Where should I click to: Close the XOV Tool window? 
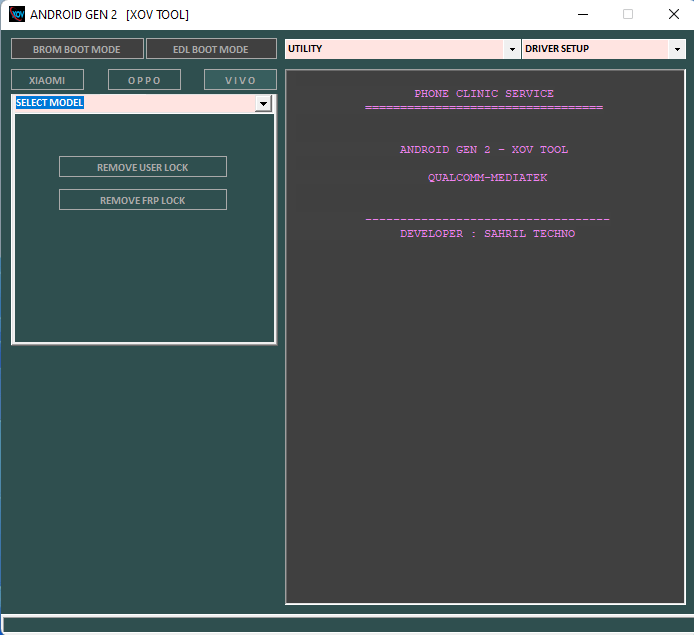tap(674, 14)
